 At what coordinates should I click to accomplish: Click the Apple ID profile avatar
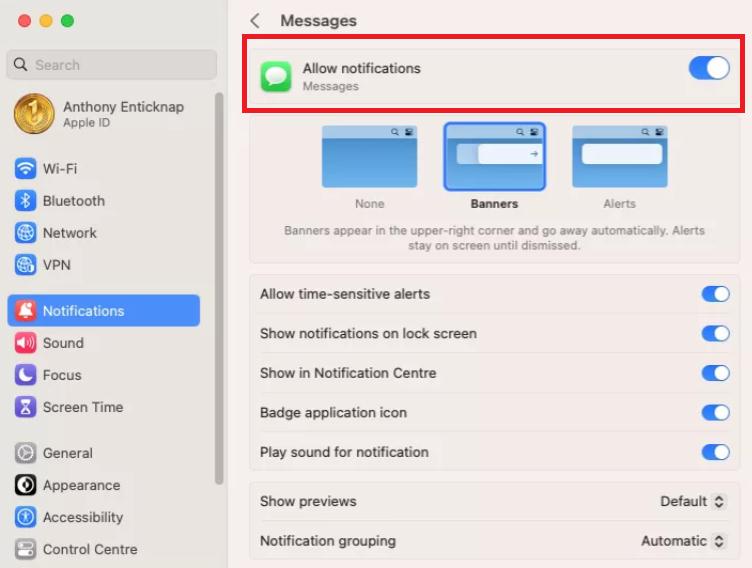pos(34,114)
